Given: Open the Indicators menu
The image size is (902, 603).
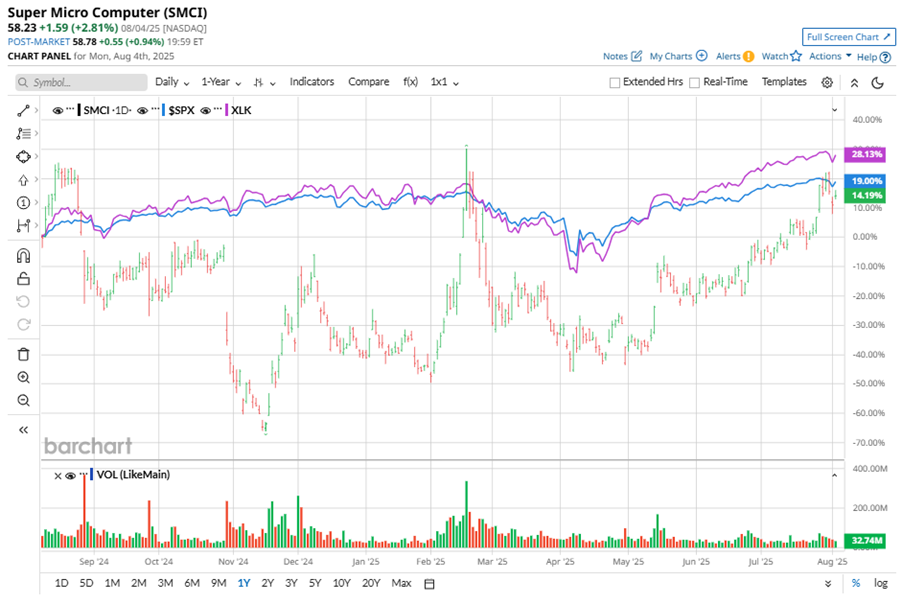Looking at the screenshot, I should (312, 82).
